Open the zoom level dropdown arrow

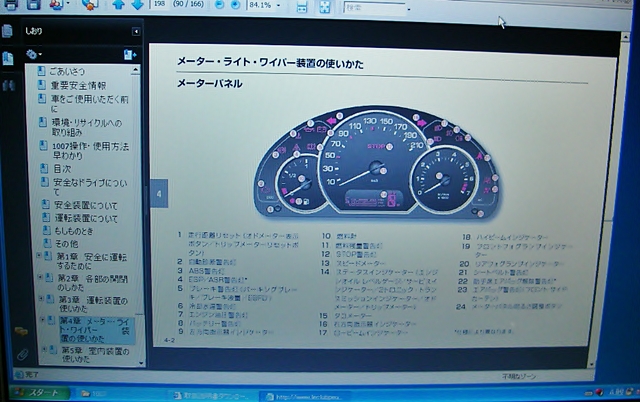(x=278, y=6)
